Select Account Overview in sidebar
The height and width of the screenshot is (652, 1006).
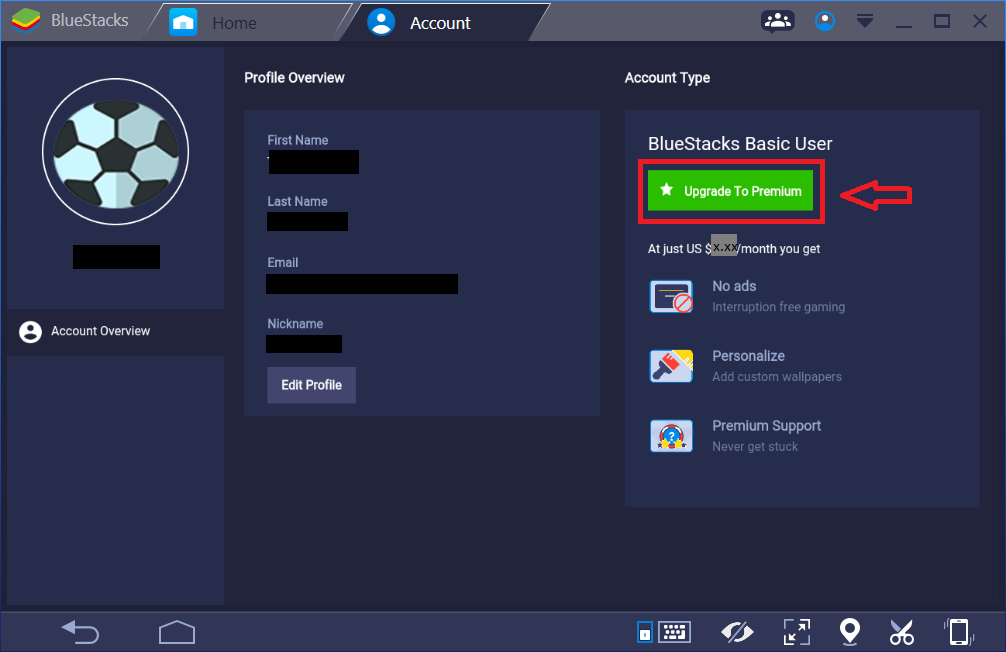[x=115, y=331]
